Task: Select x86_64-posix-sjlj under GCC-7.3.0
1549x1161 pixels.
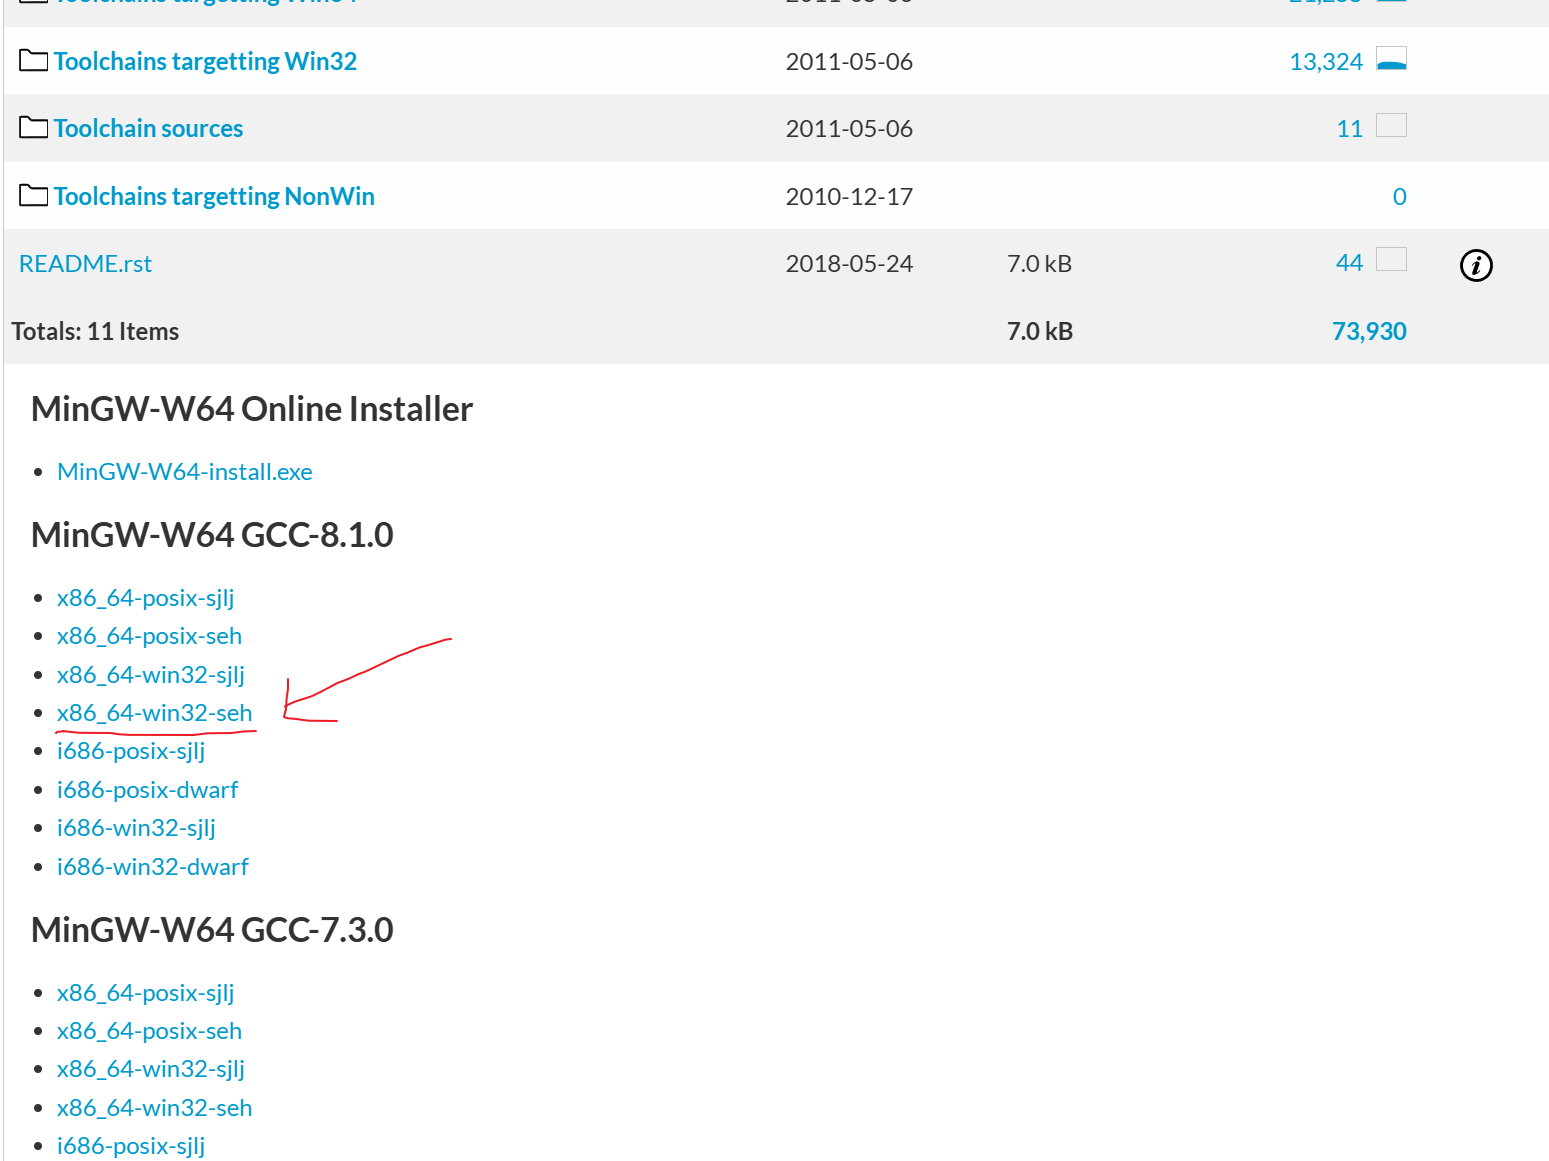Action: [x=146, y=993]
